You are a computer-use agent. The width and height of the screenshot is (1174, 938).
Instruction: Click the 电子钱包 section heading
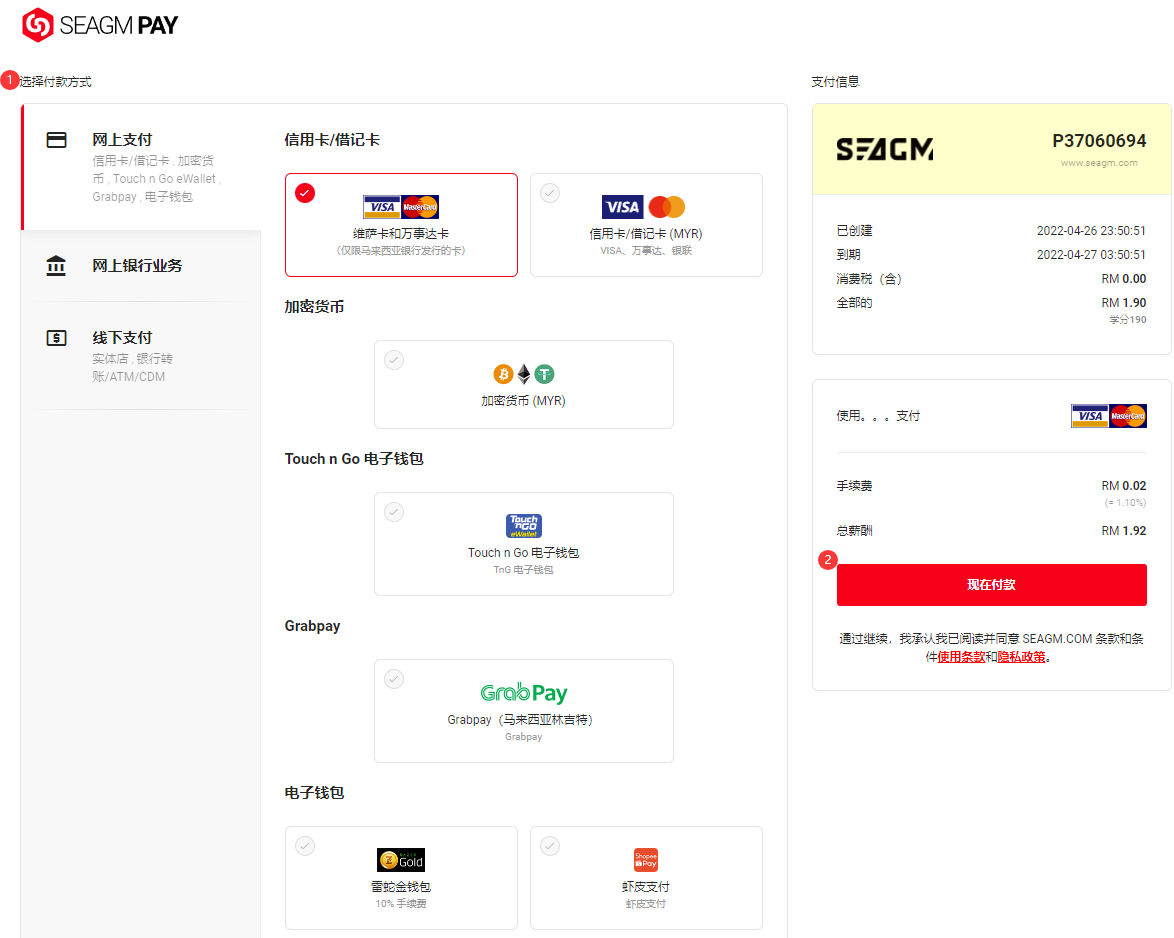[314, 793]
